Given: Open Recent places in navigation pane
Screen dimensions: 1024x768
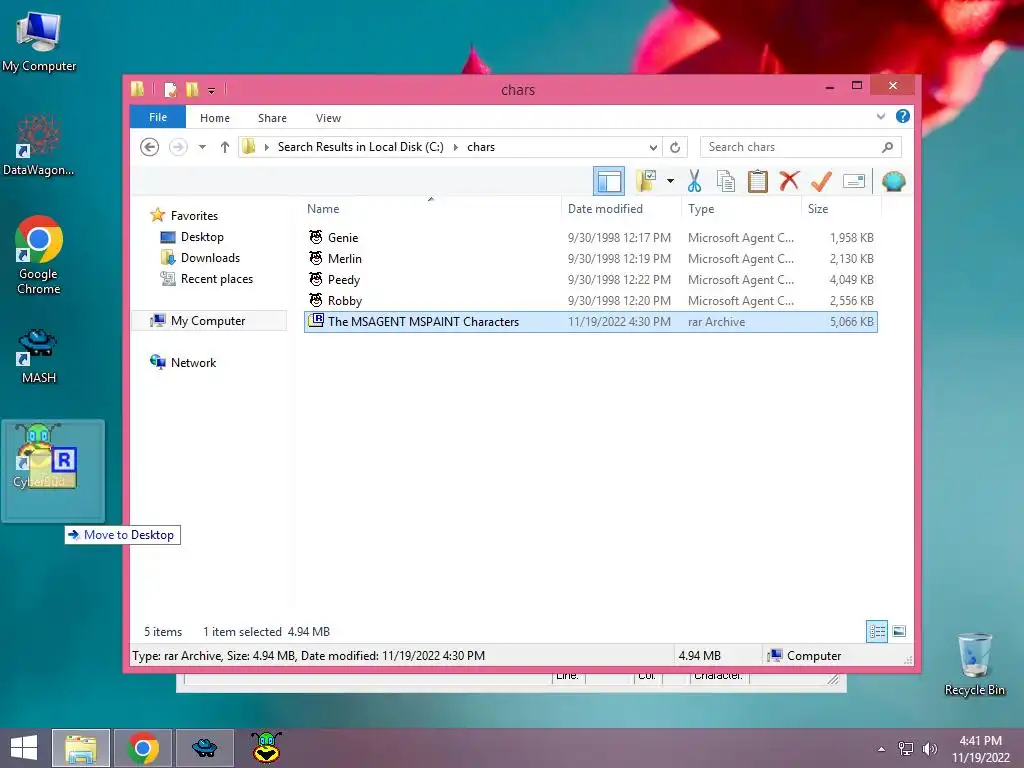Looking at the screenshot, I should pos(206,279).
